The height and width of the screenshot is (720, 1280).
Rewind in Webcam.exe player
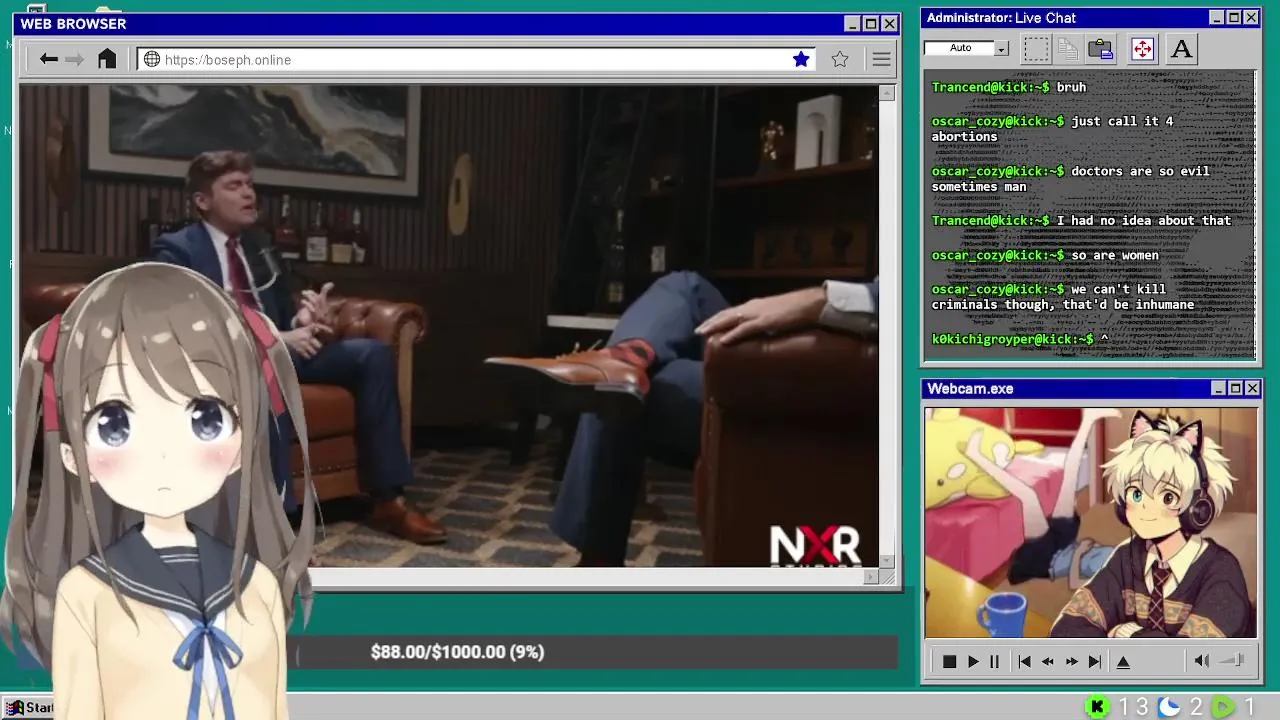point(1047,661)
